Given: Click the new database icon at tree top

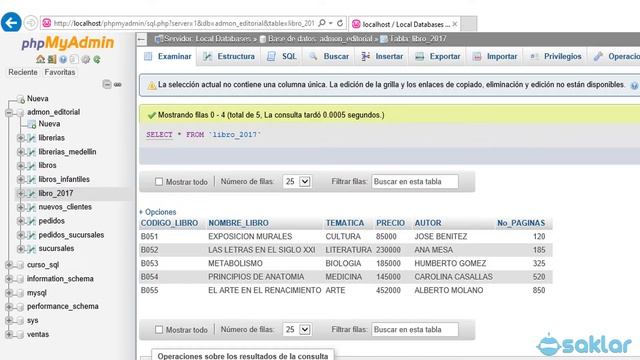Looking at the screenshot, I should (20, 99).
